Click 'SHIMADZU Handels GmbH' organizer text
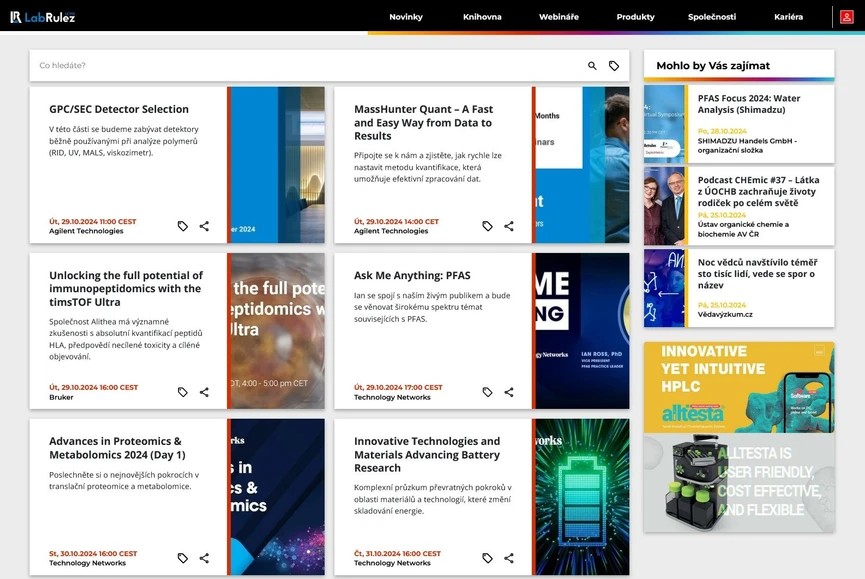The height and width of the screenshot is (579, 865). coord(747,146)
